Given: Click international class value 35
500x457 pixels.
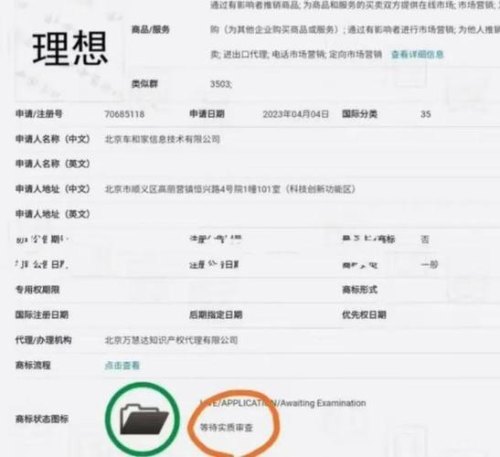Looking at the screenshot, I should (426, 114).
